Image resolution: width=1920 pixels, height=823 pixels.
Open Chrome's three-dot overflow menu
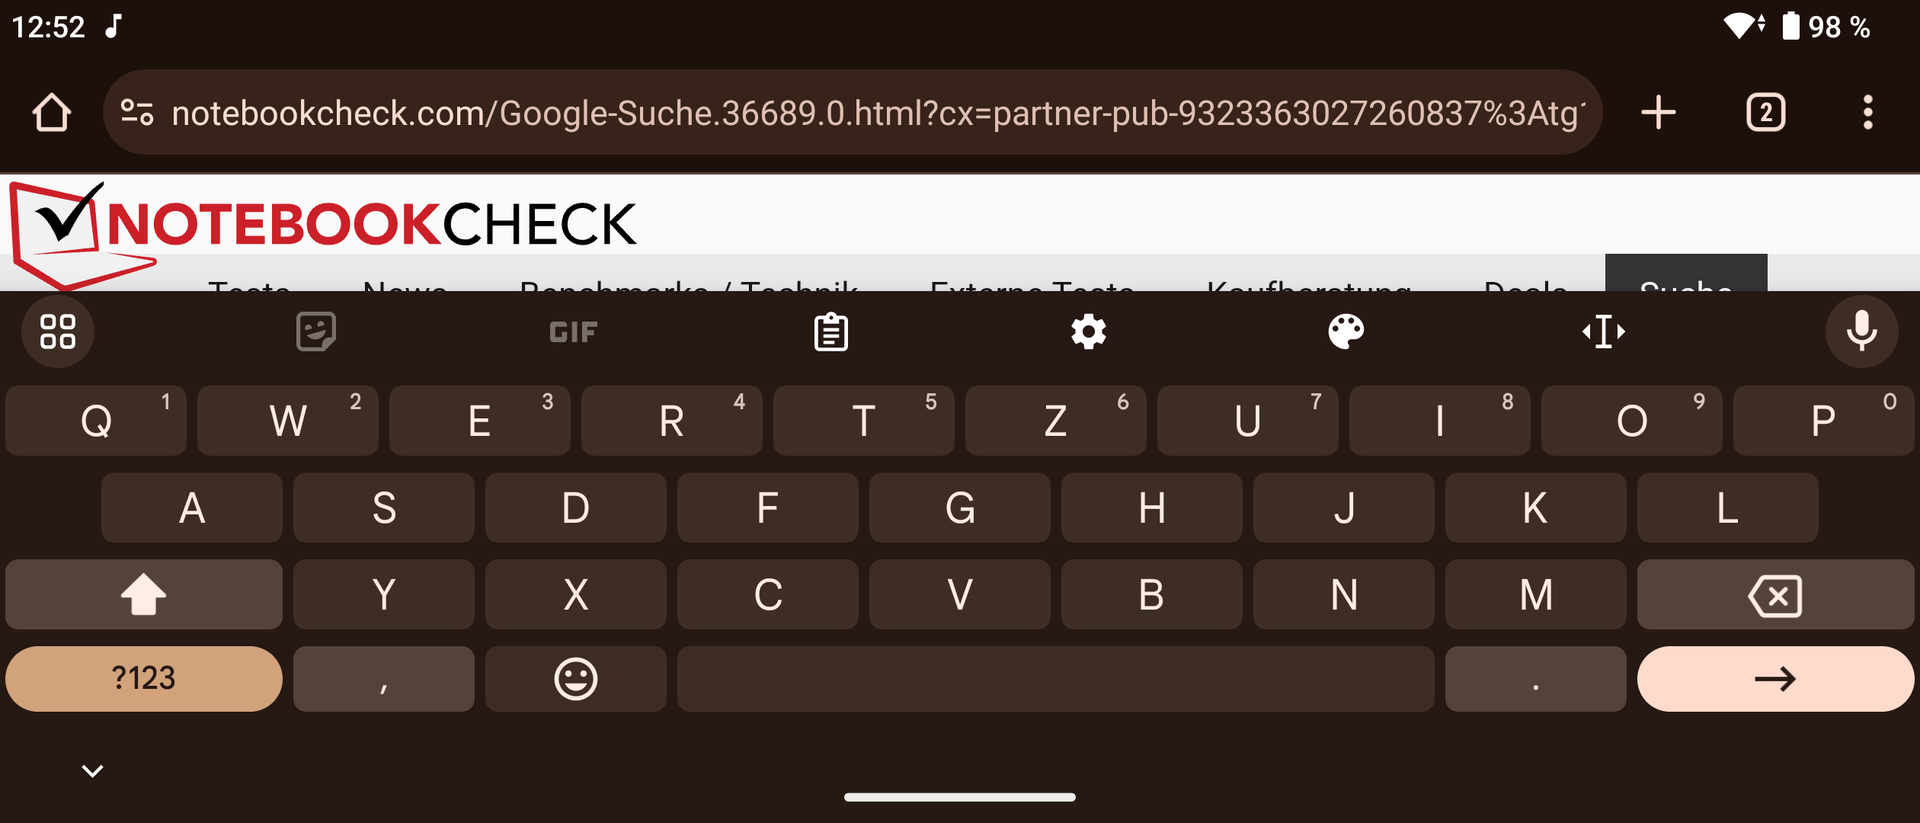(1867, 112)
